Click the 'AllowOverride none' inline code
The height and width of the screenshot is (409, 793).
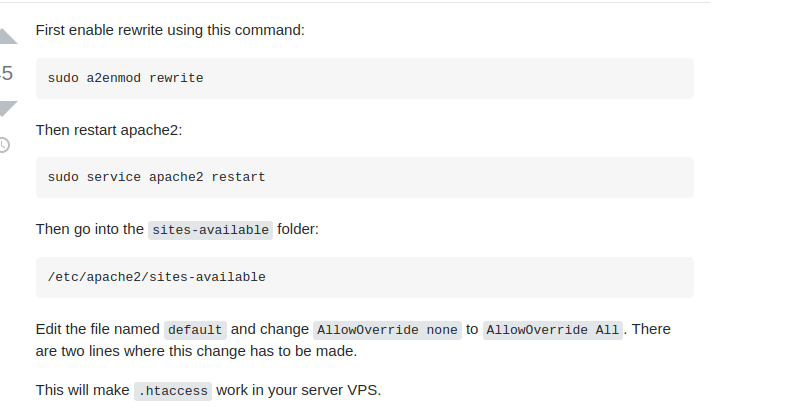[x=387, y=330]
